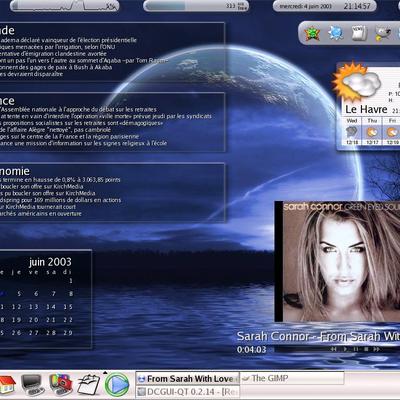400x400 pixels.
Task: Open headline about gages de paix à Bush à Akaba
Action: (x=56, y=67)
